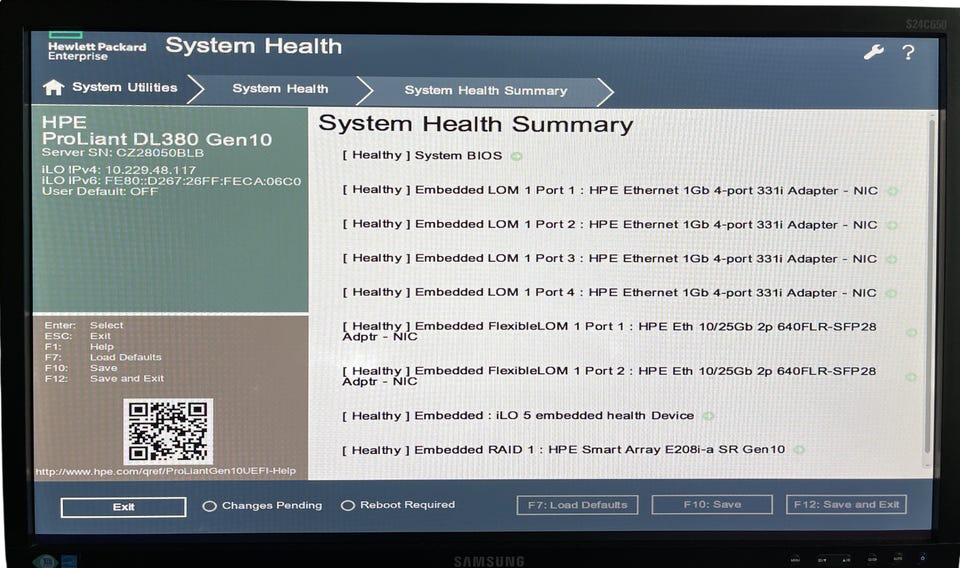Click status icon for Embedded LOM 1 Port 1
The image size is (960, 568).
[x=893, y=191]
